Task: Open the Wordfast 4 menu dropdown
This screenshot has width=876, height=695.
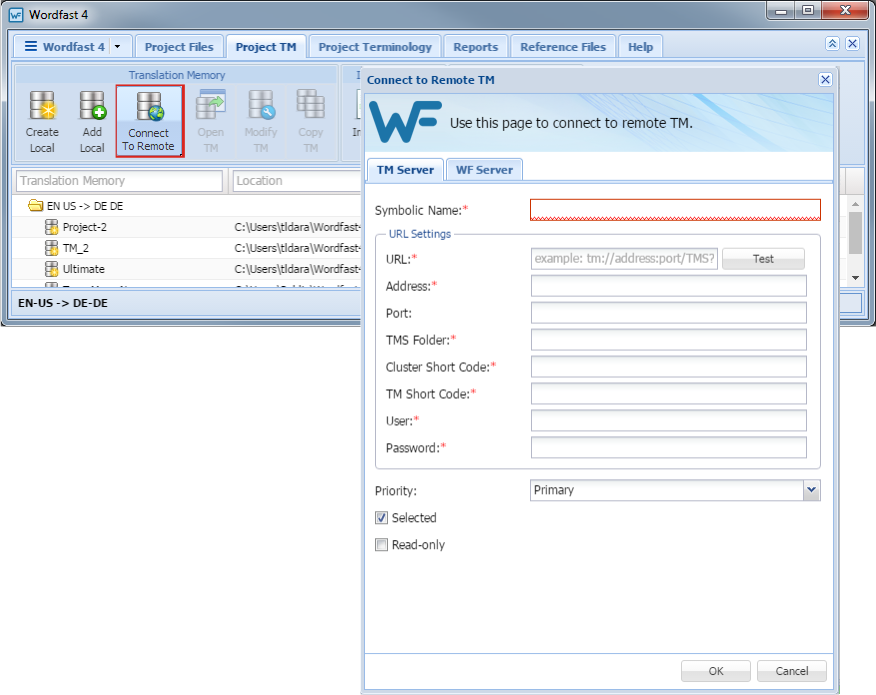Action: click(116, 45)
